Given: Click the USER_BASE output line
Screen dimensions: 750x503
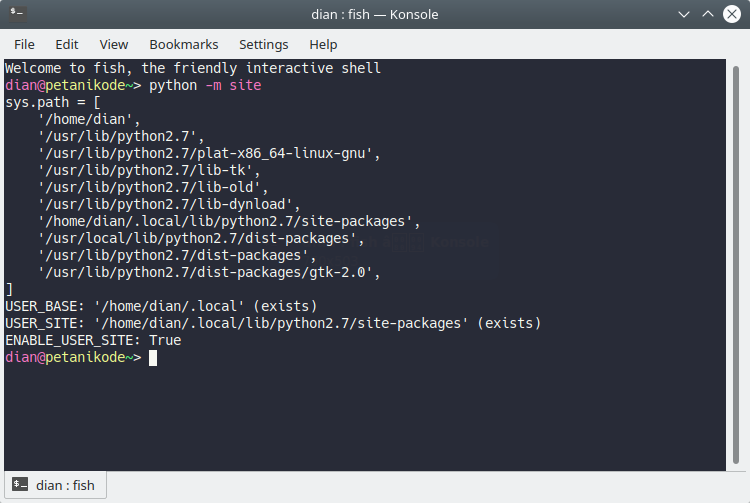Looking at the screenshot, I should coord(161,306).
